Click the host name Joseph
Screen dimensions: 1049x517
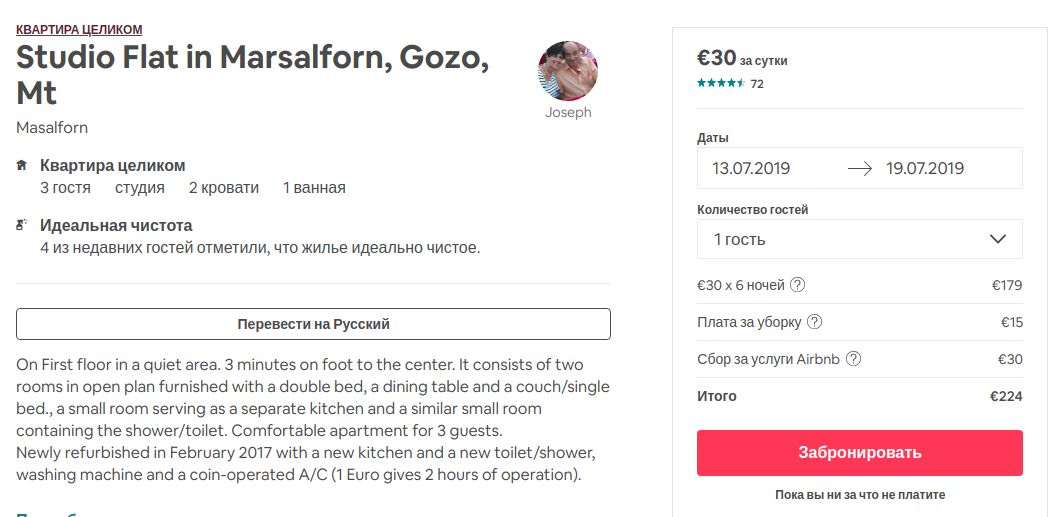coord(568,113)
